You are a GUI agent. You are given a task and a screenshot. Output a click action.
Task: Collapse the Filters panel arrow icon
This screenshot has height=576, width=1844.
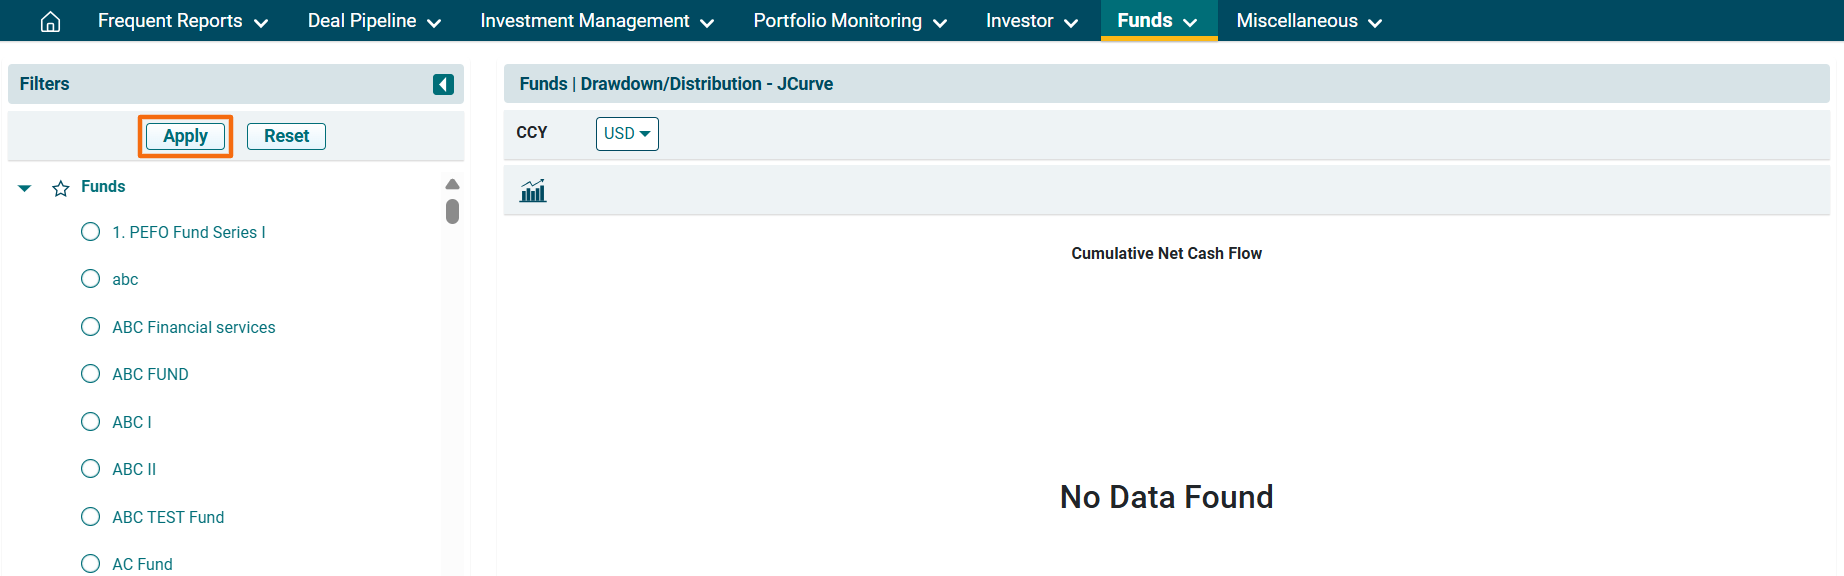coord(443,85)
